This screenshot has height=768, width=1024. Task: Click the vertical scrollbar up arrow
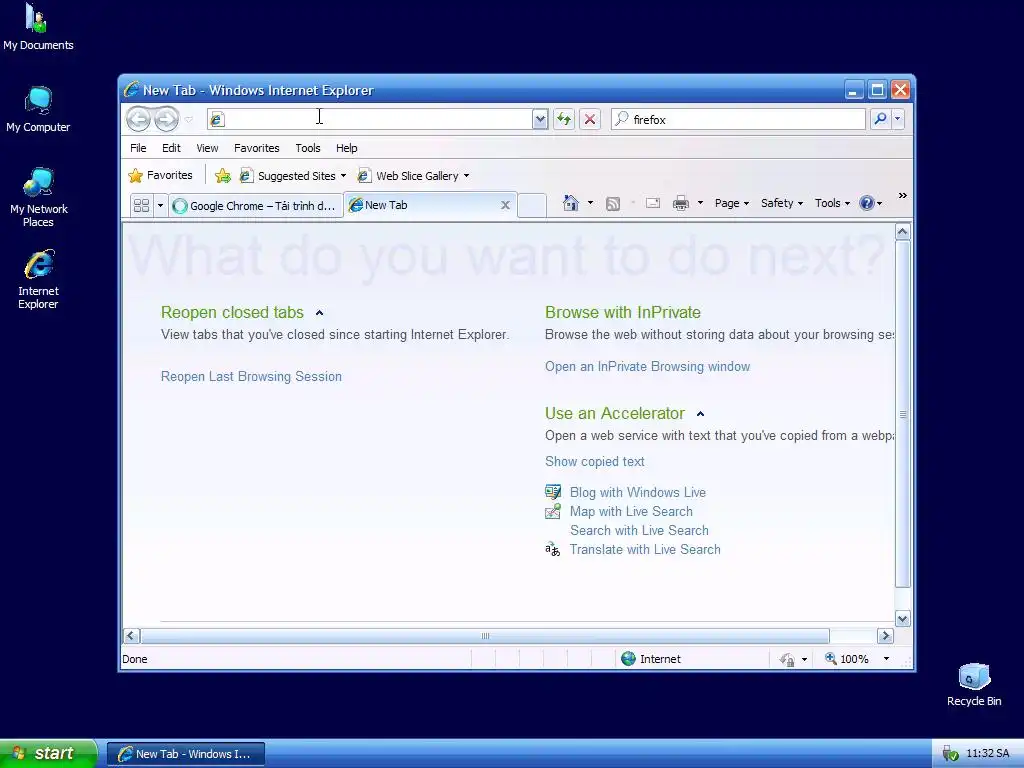click(903, 232)
